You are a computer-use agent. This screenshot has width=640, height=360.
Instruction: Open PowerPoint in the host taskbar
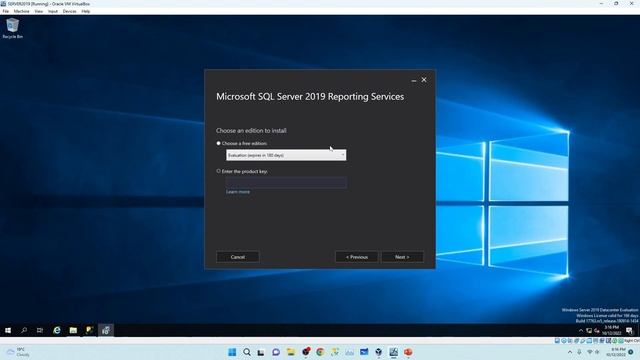click(x=408, y=352)
